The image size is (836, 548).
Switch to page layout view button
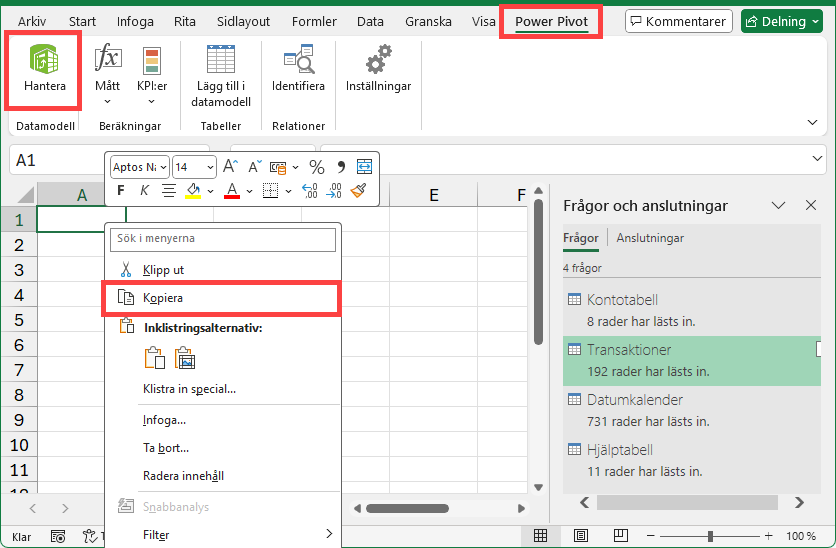581,535
